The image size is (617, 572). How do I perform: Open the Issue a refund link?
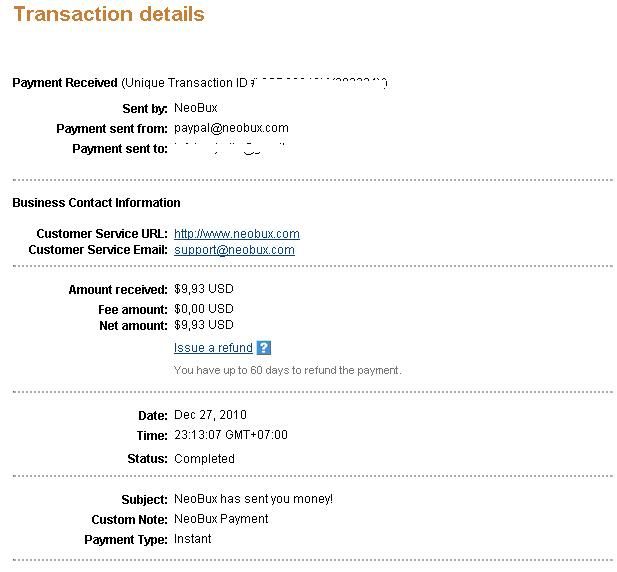213,348
